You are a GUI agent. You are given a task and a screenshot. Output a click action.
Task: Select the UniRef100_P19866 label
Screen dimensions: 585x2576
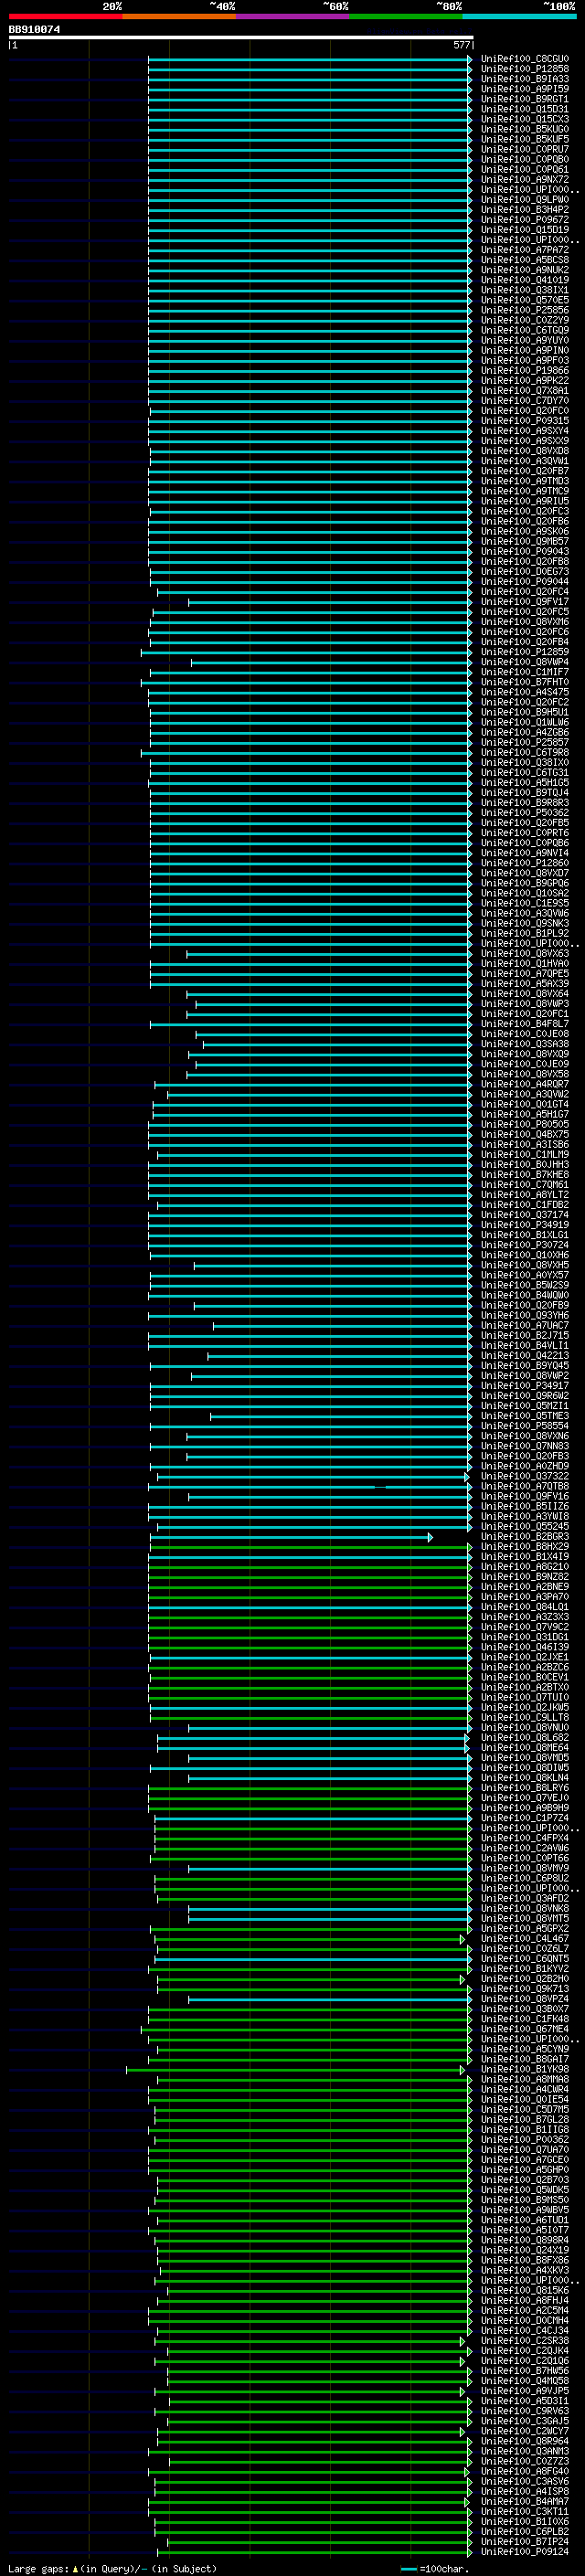tap(524, 371)
